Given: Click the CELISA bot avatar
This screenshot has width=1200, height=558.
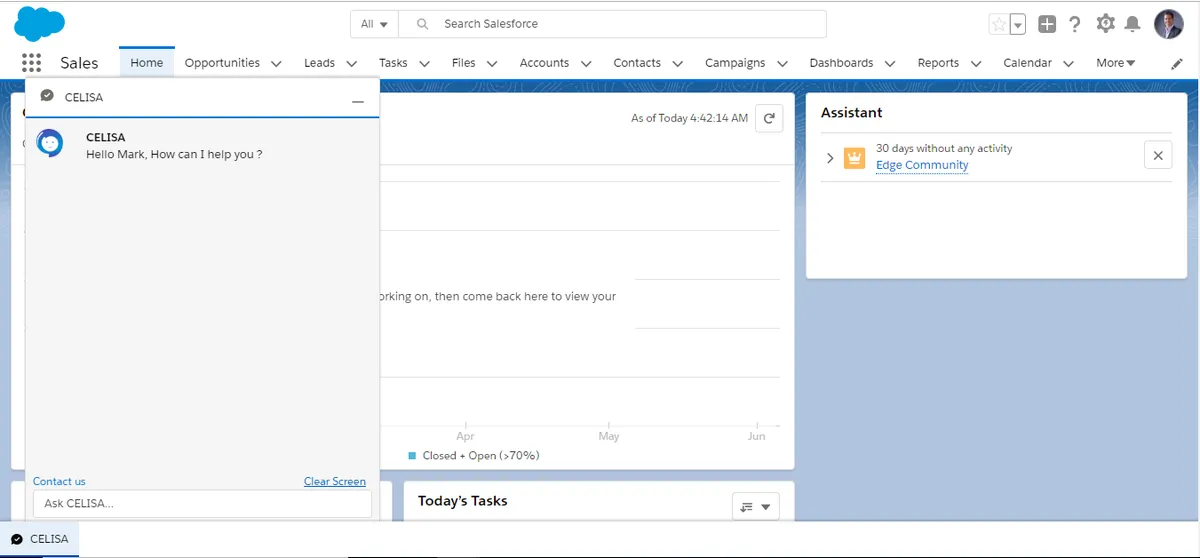Looking at the screenshot, I should 50,144.
